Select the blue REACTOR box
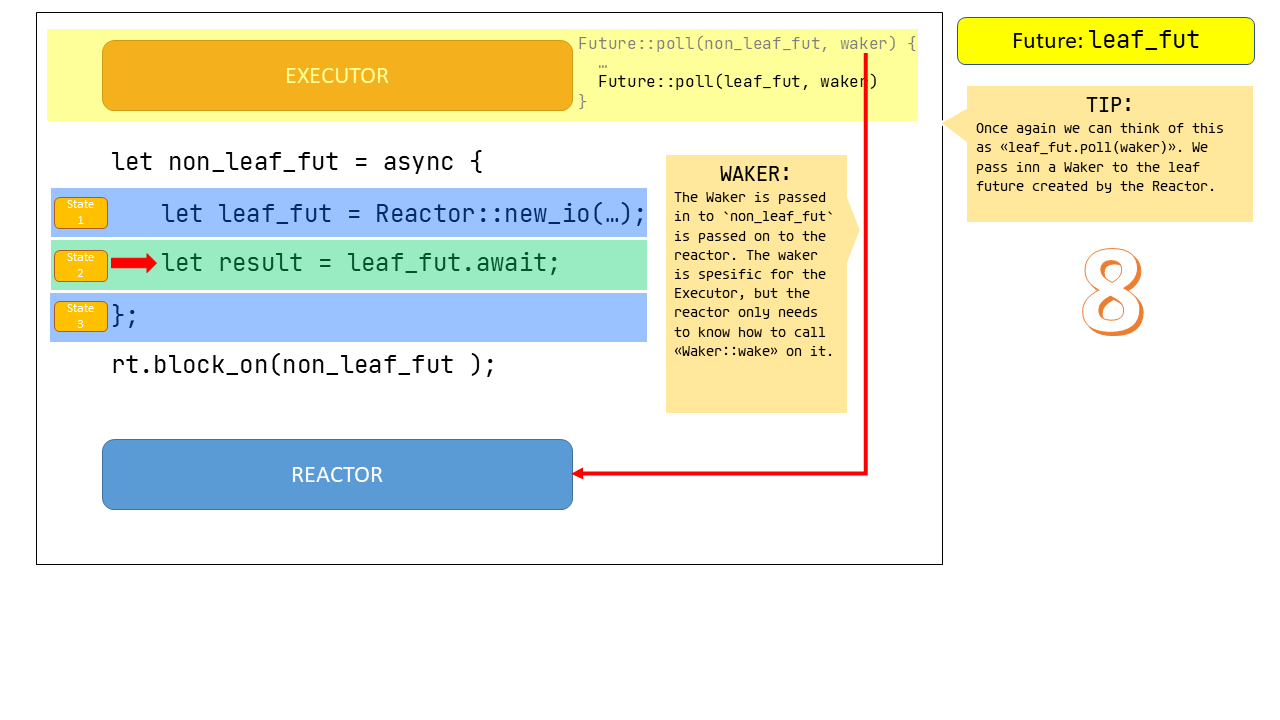 (x=337, y=475)
